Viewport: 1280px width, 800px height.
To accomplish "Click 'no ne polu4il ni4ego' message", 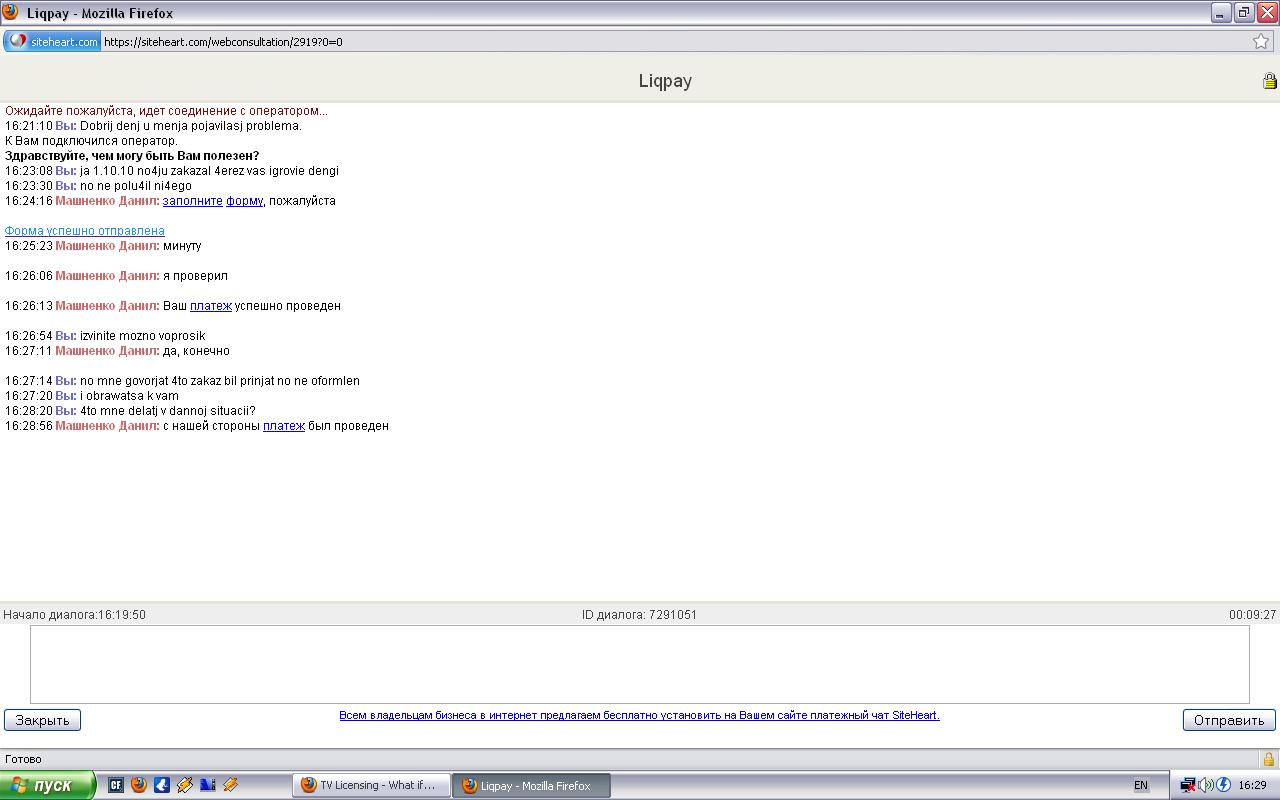I will tap(135, 186).
